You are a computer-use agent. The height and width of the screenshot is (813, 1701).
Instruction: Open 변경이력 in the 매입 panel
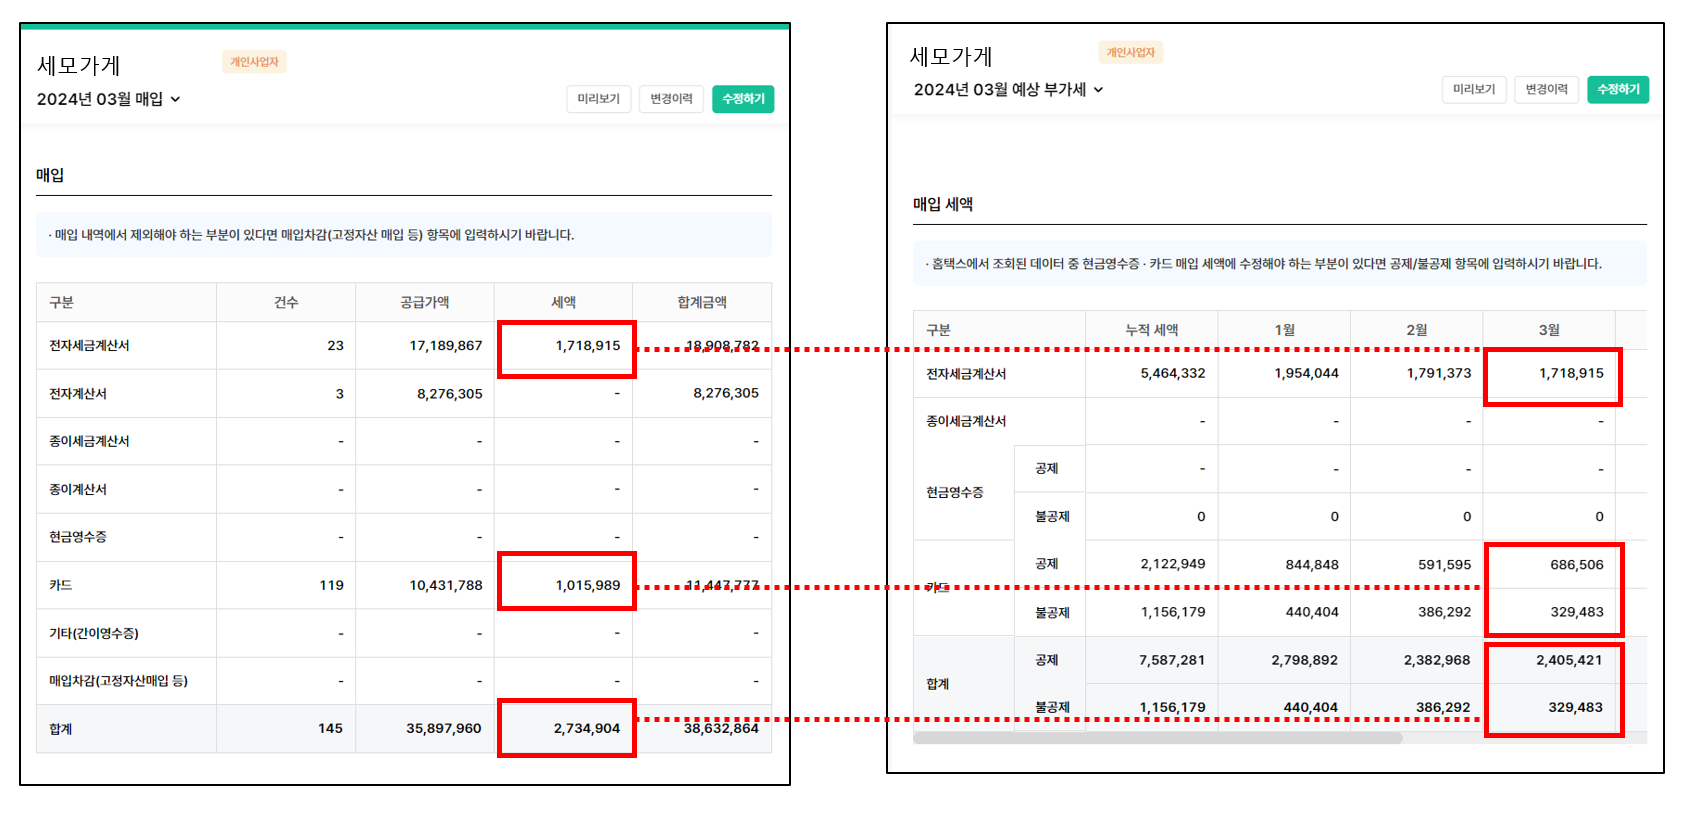point(671,99)
